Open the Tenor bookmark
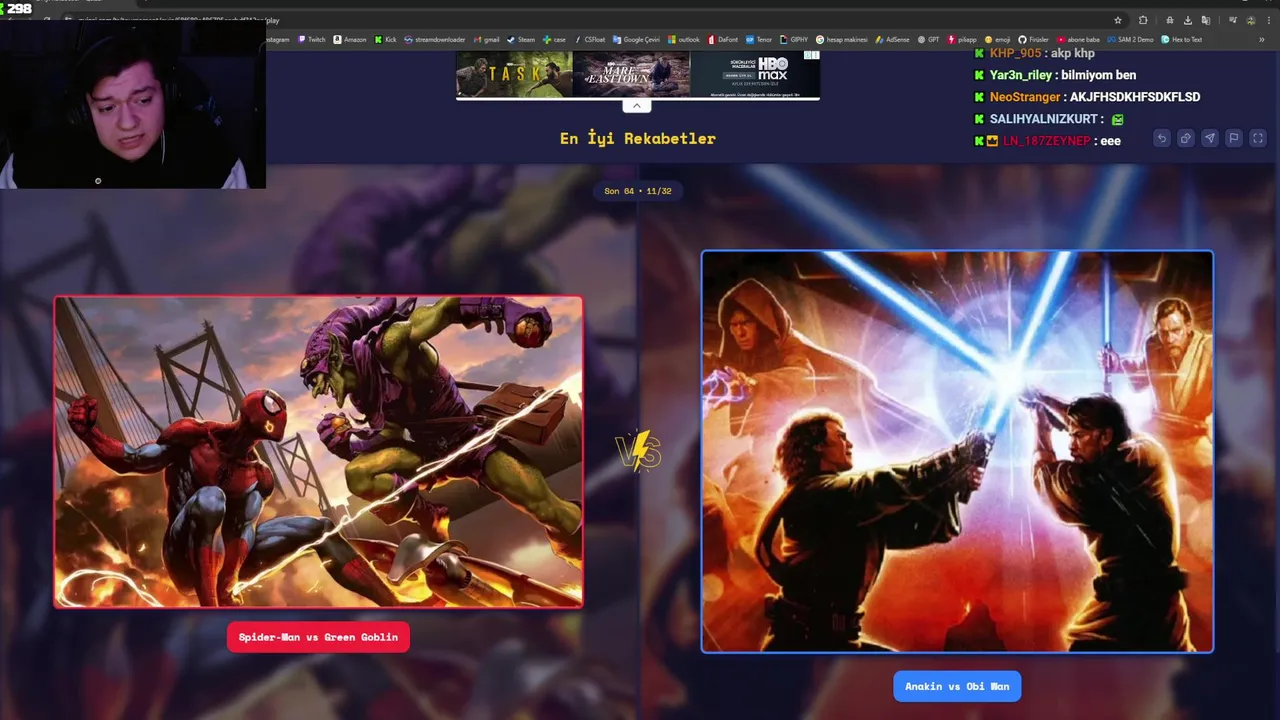Viewport: 1280px width, 720px height. pos(759,40)
